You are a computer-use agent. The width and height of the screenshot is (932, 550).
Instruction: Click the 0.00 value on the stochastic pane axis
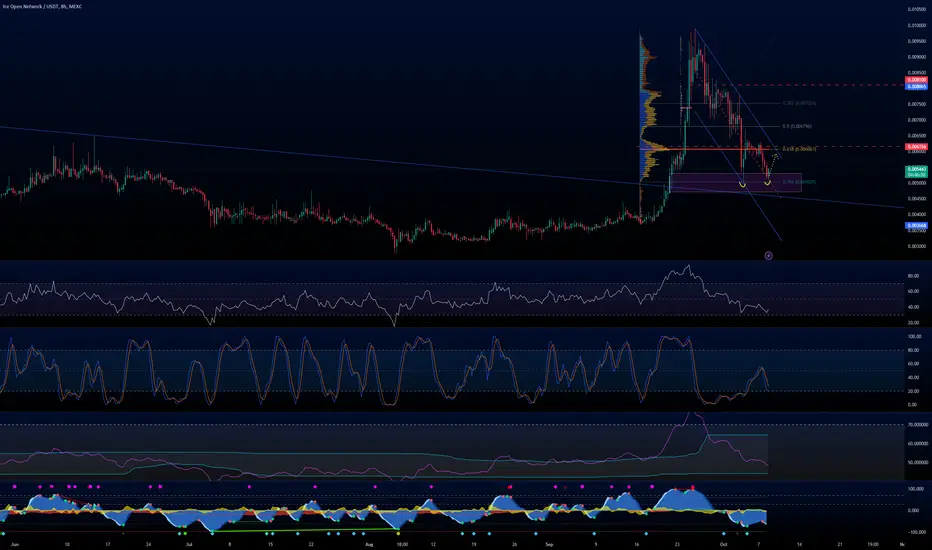[912, 405]
